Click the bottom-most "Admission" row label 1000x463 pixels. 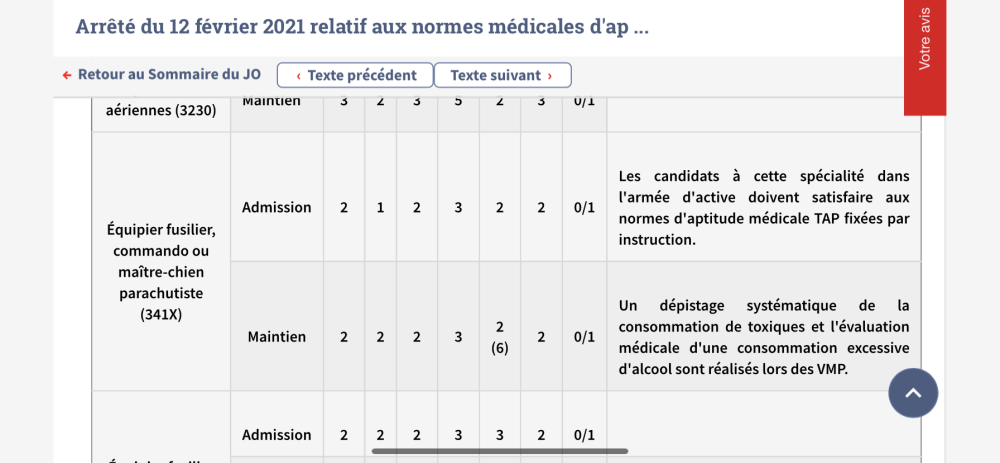(277, 434)
